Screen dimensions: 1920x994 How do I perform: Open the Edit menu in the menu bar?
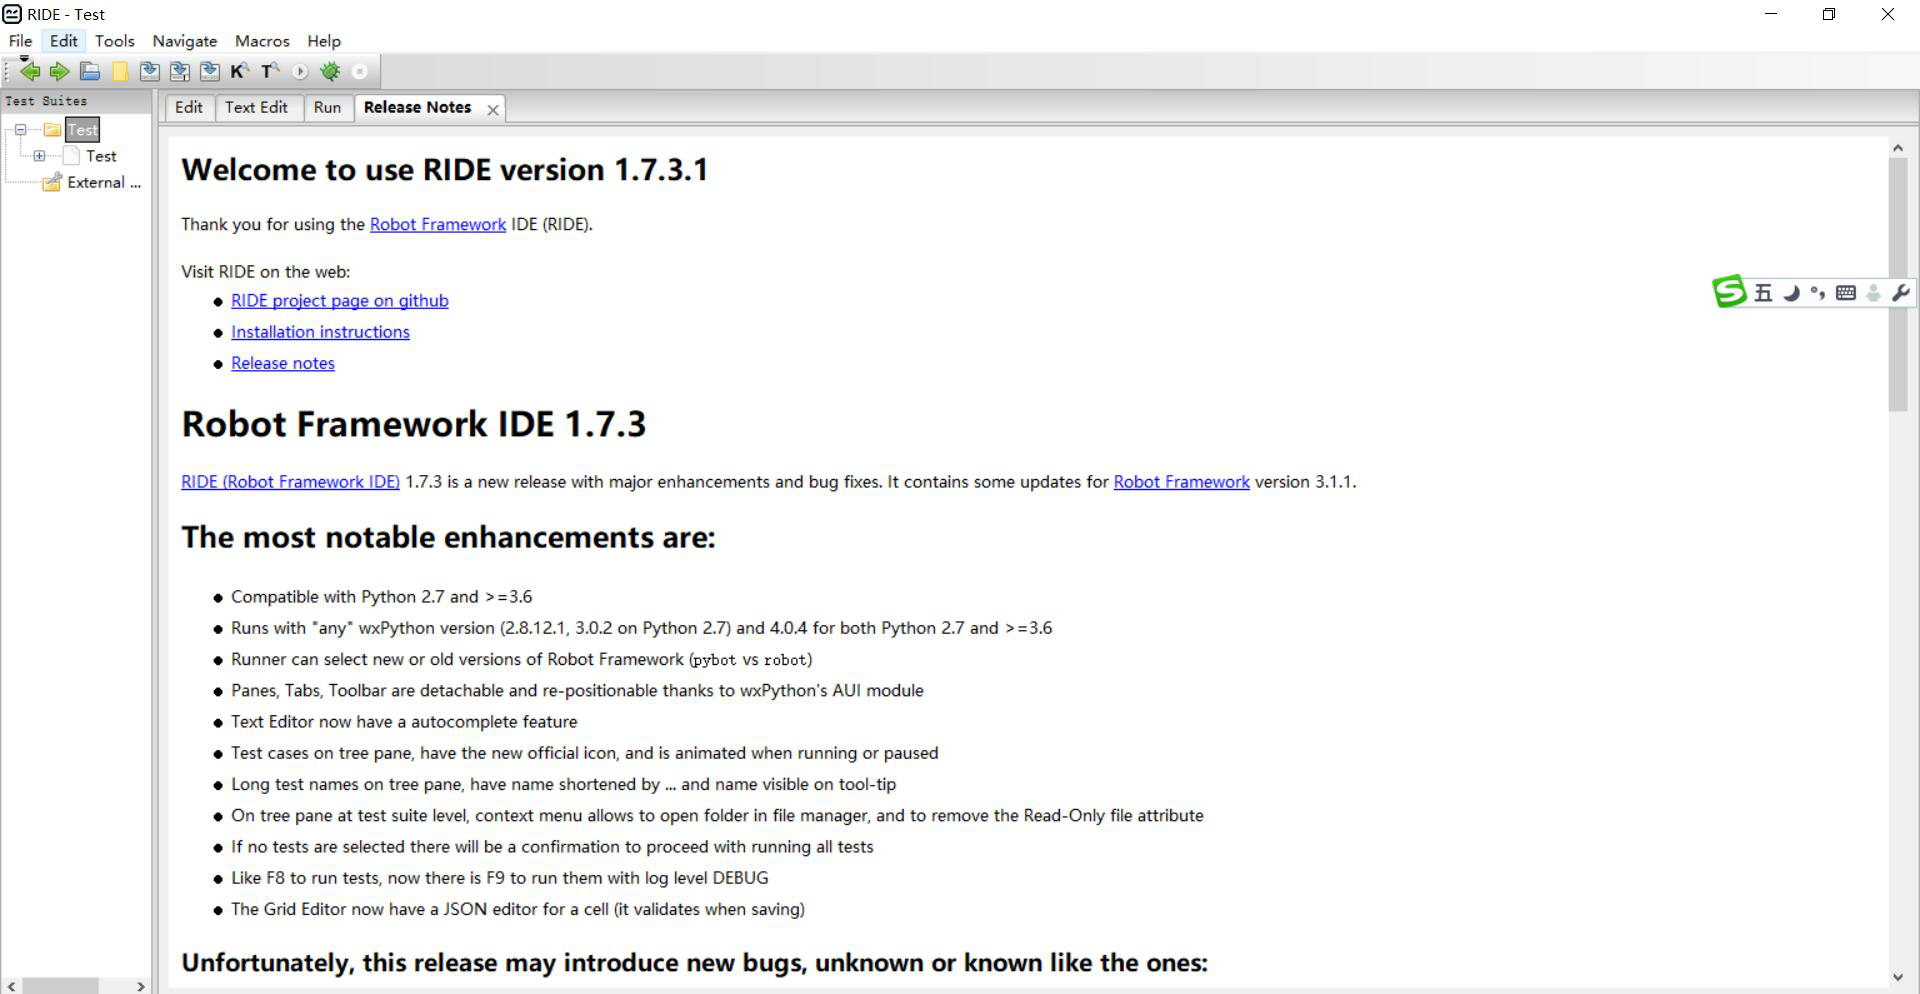(x=64, y=41)
